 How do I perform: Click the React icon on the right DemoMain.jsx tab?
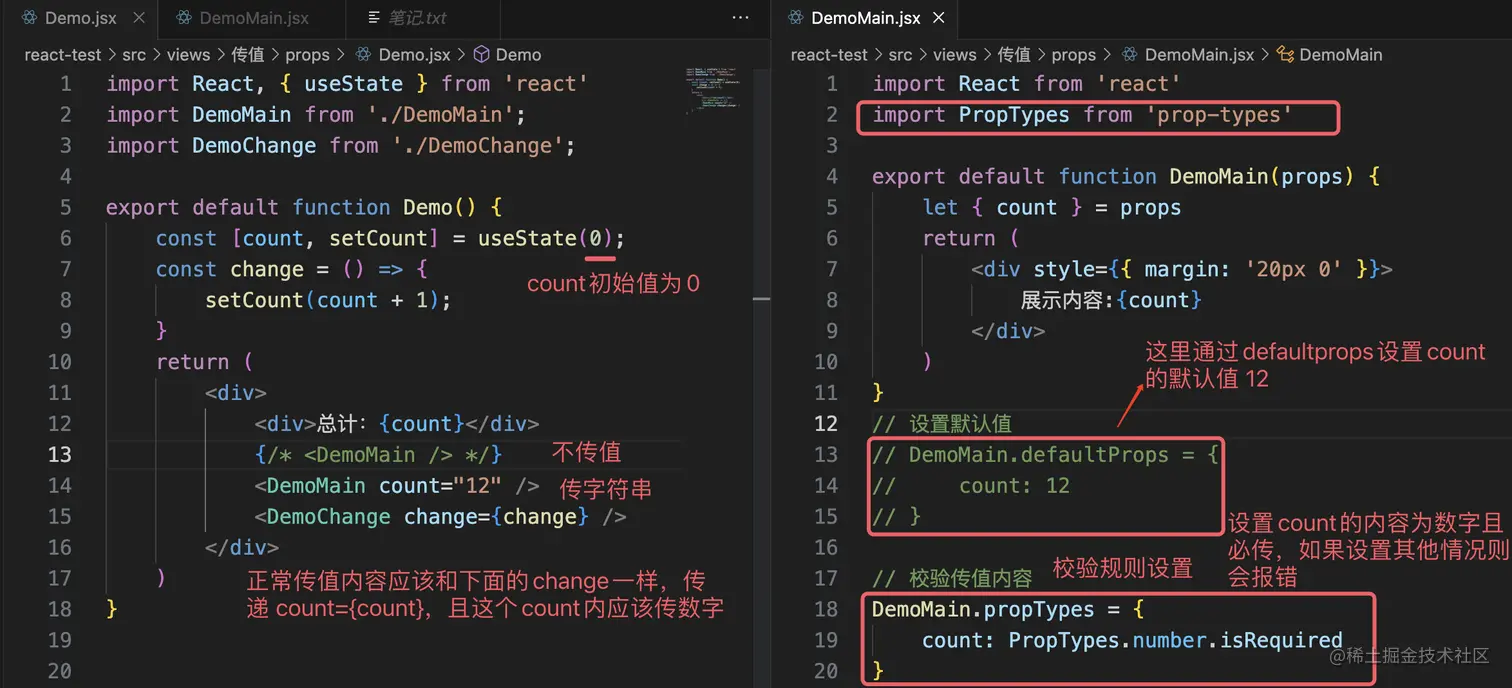coord(795,17)
